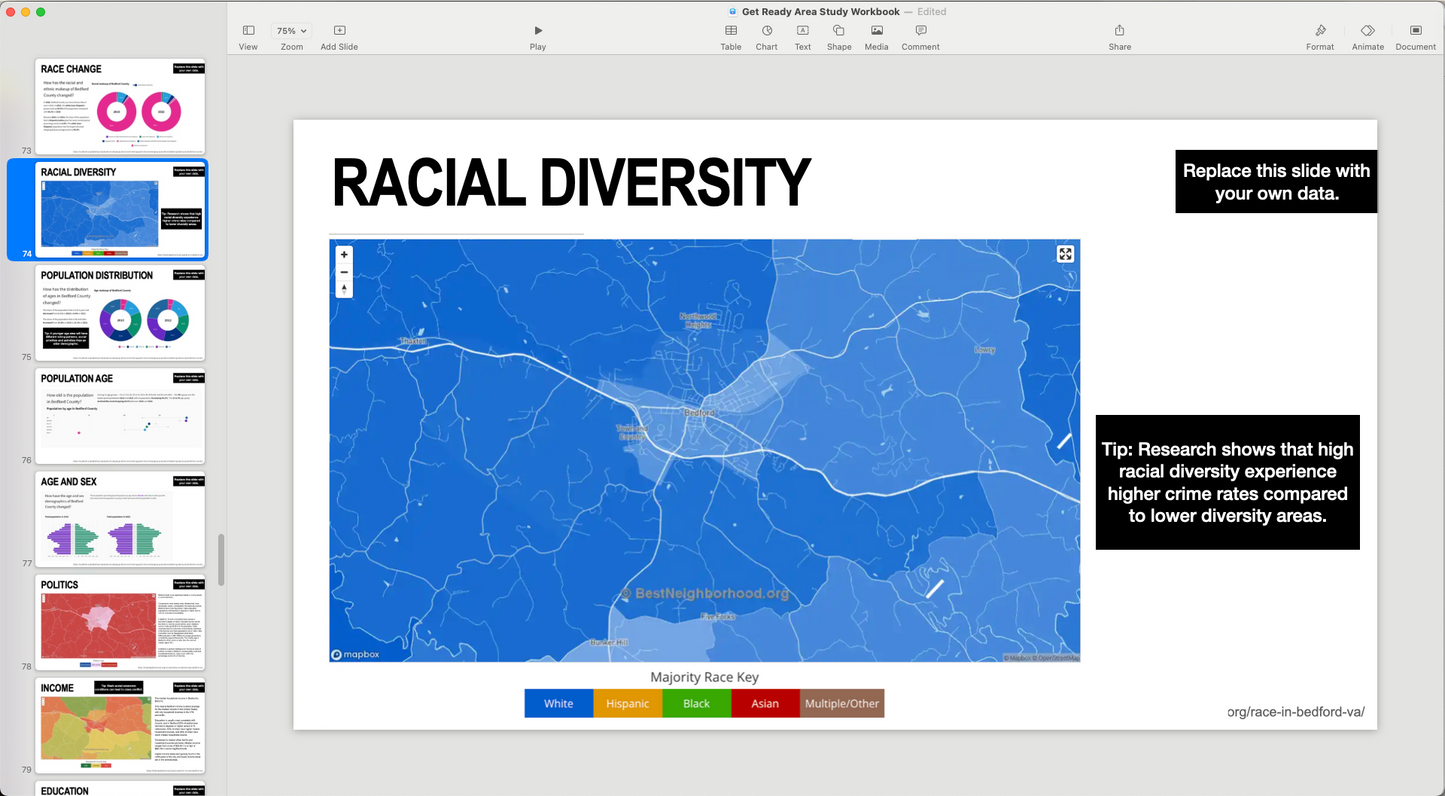This screenshot has height=796, width=1445.
Task: Click the Black legend swatch
Action: [697, 703]
